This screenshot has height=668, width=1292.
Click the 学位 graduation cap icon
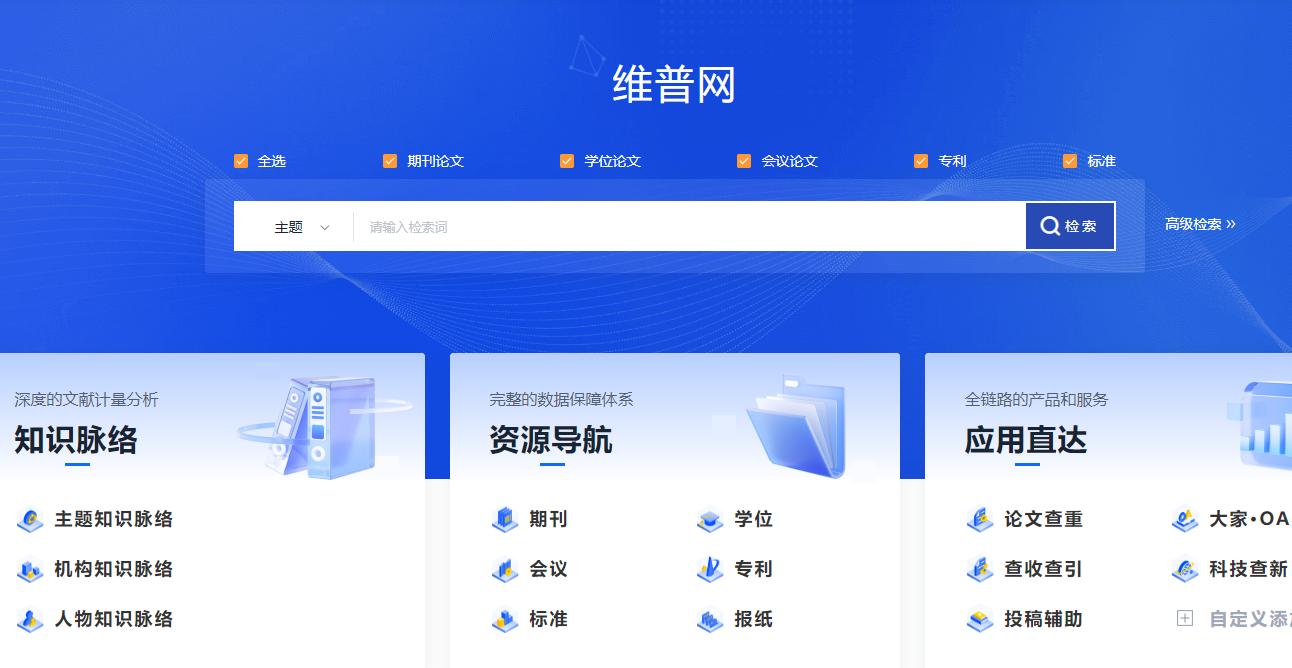pyautogui.click(x=710, y=520)
